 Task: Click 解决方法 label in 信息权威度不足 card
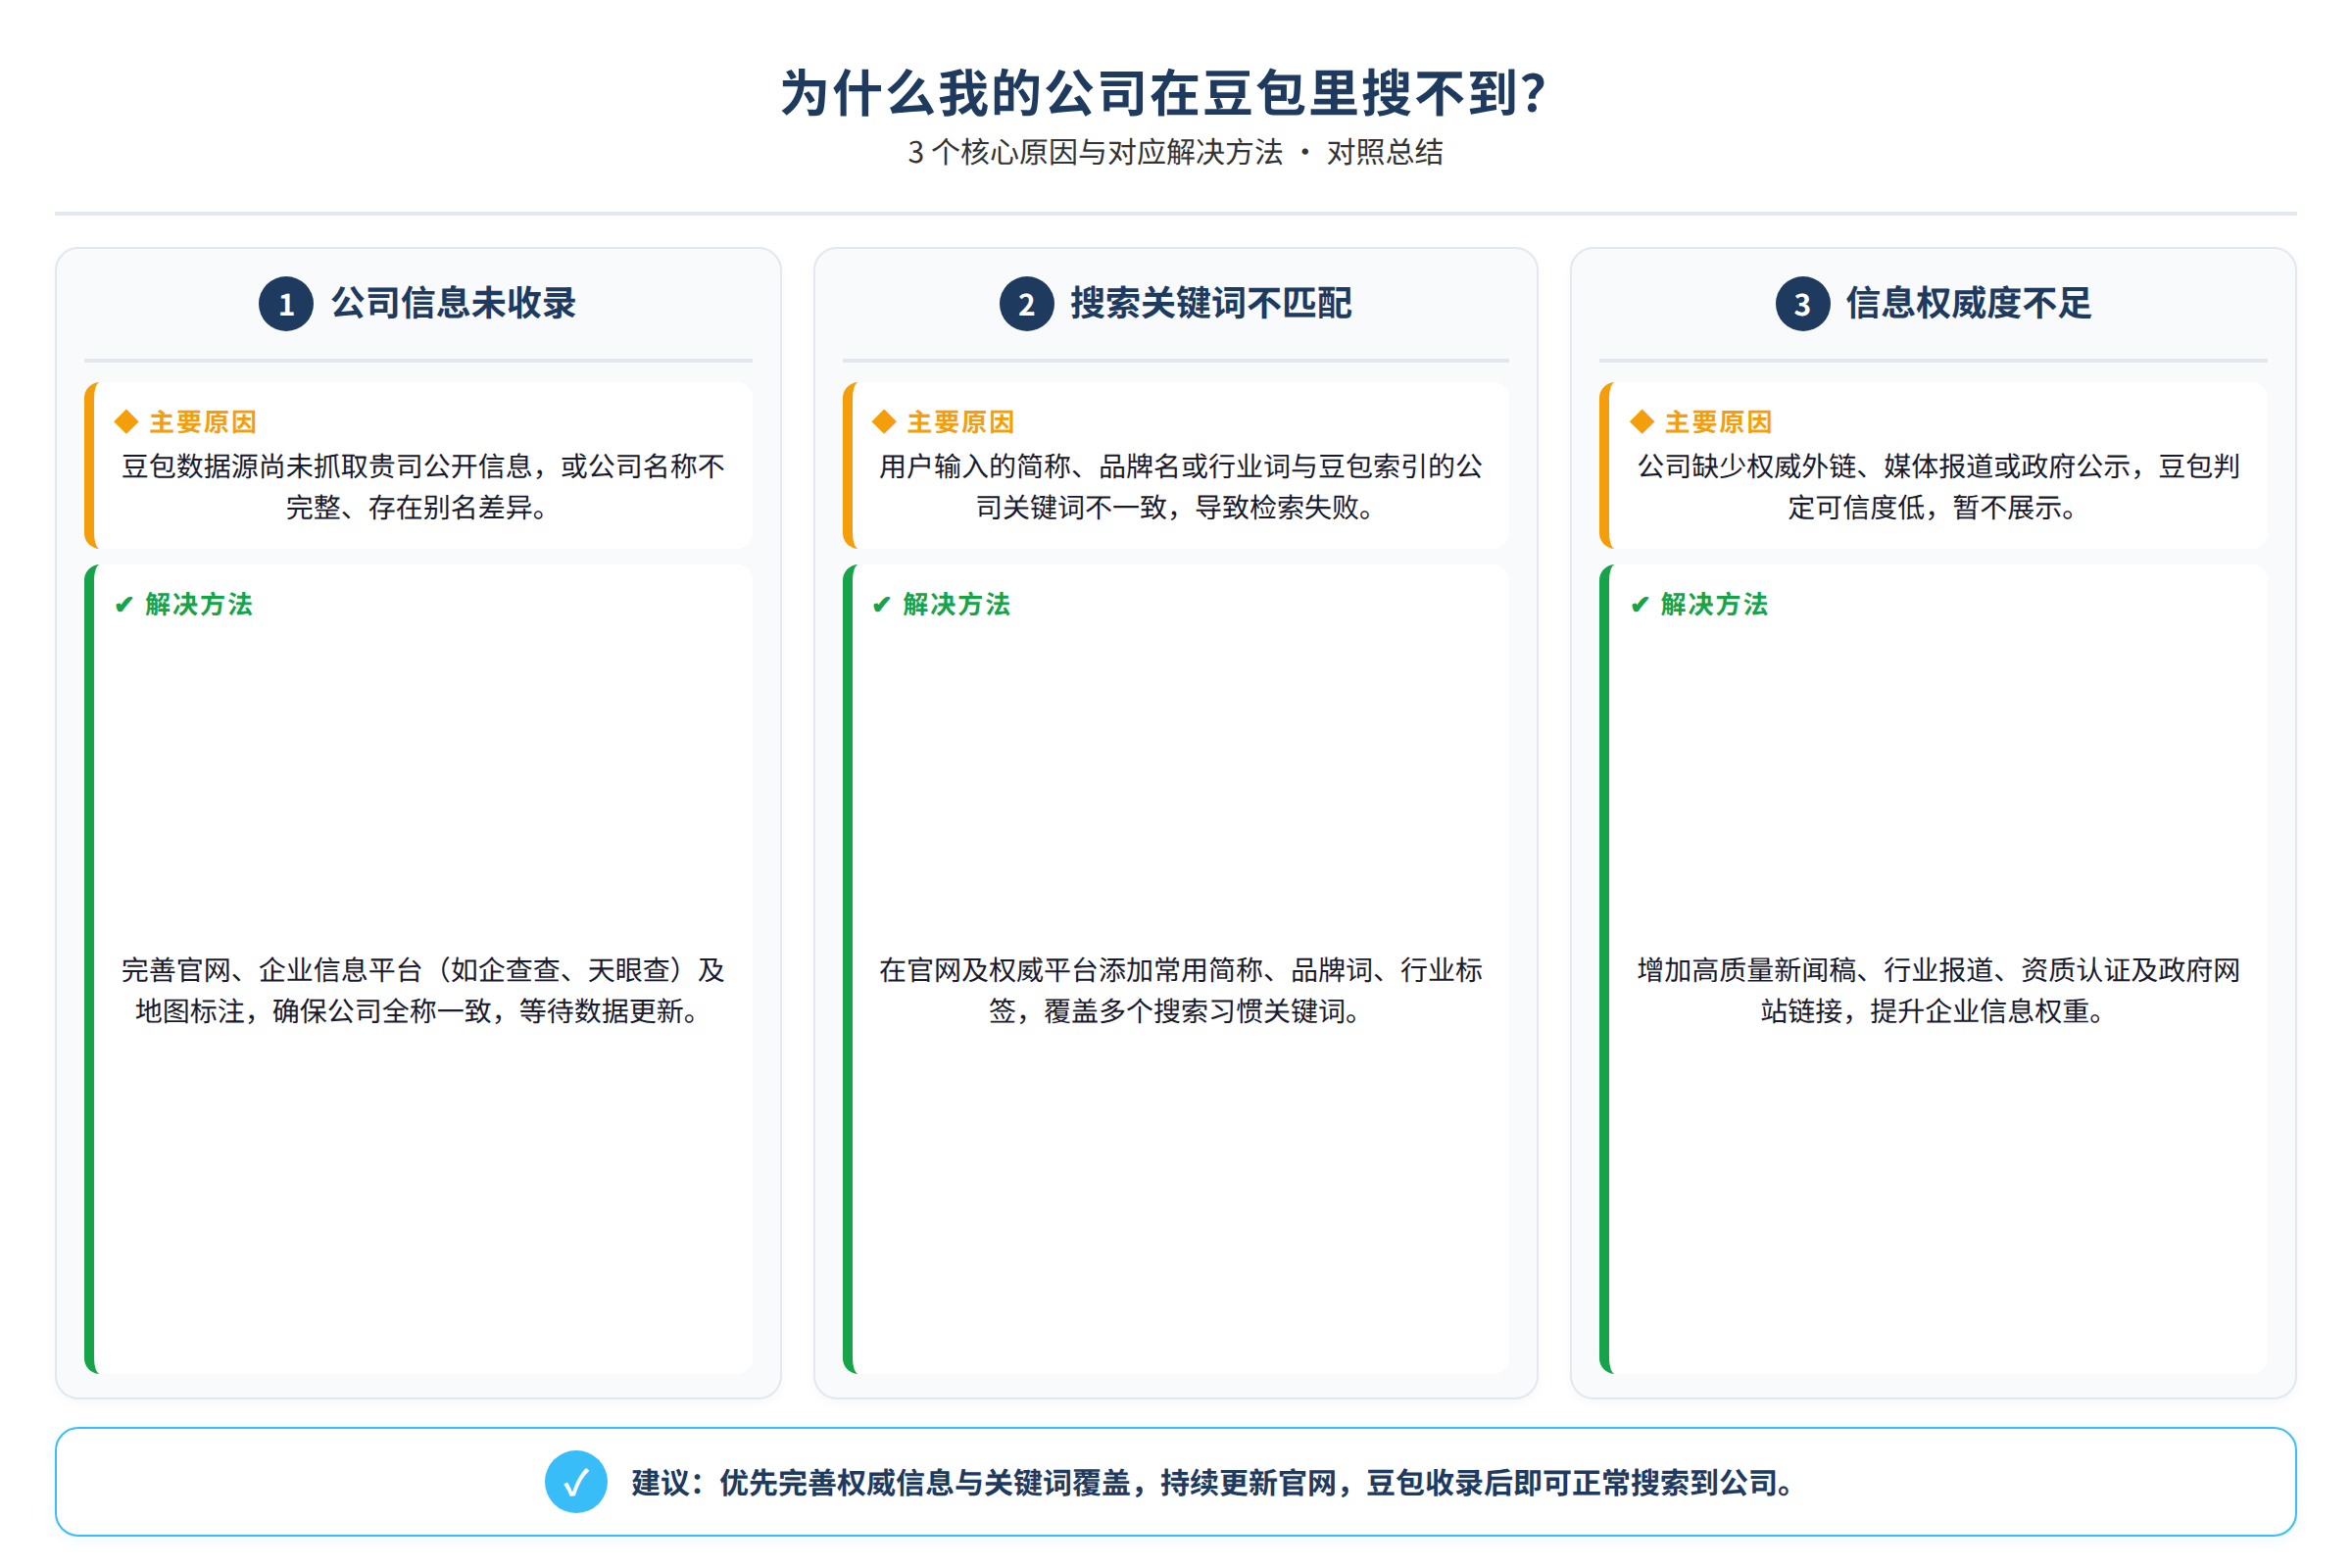[1715, 605]
